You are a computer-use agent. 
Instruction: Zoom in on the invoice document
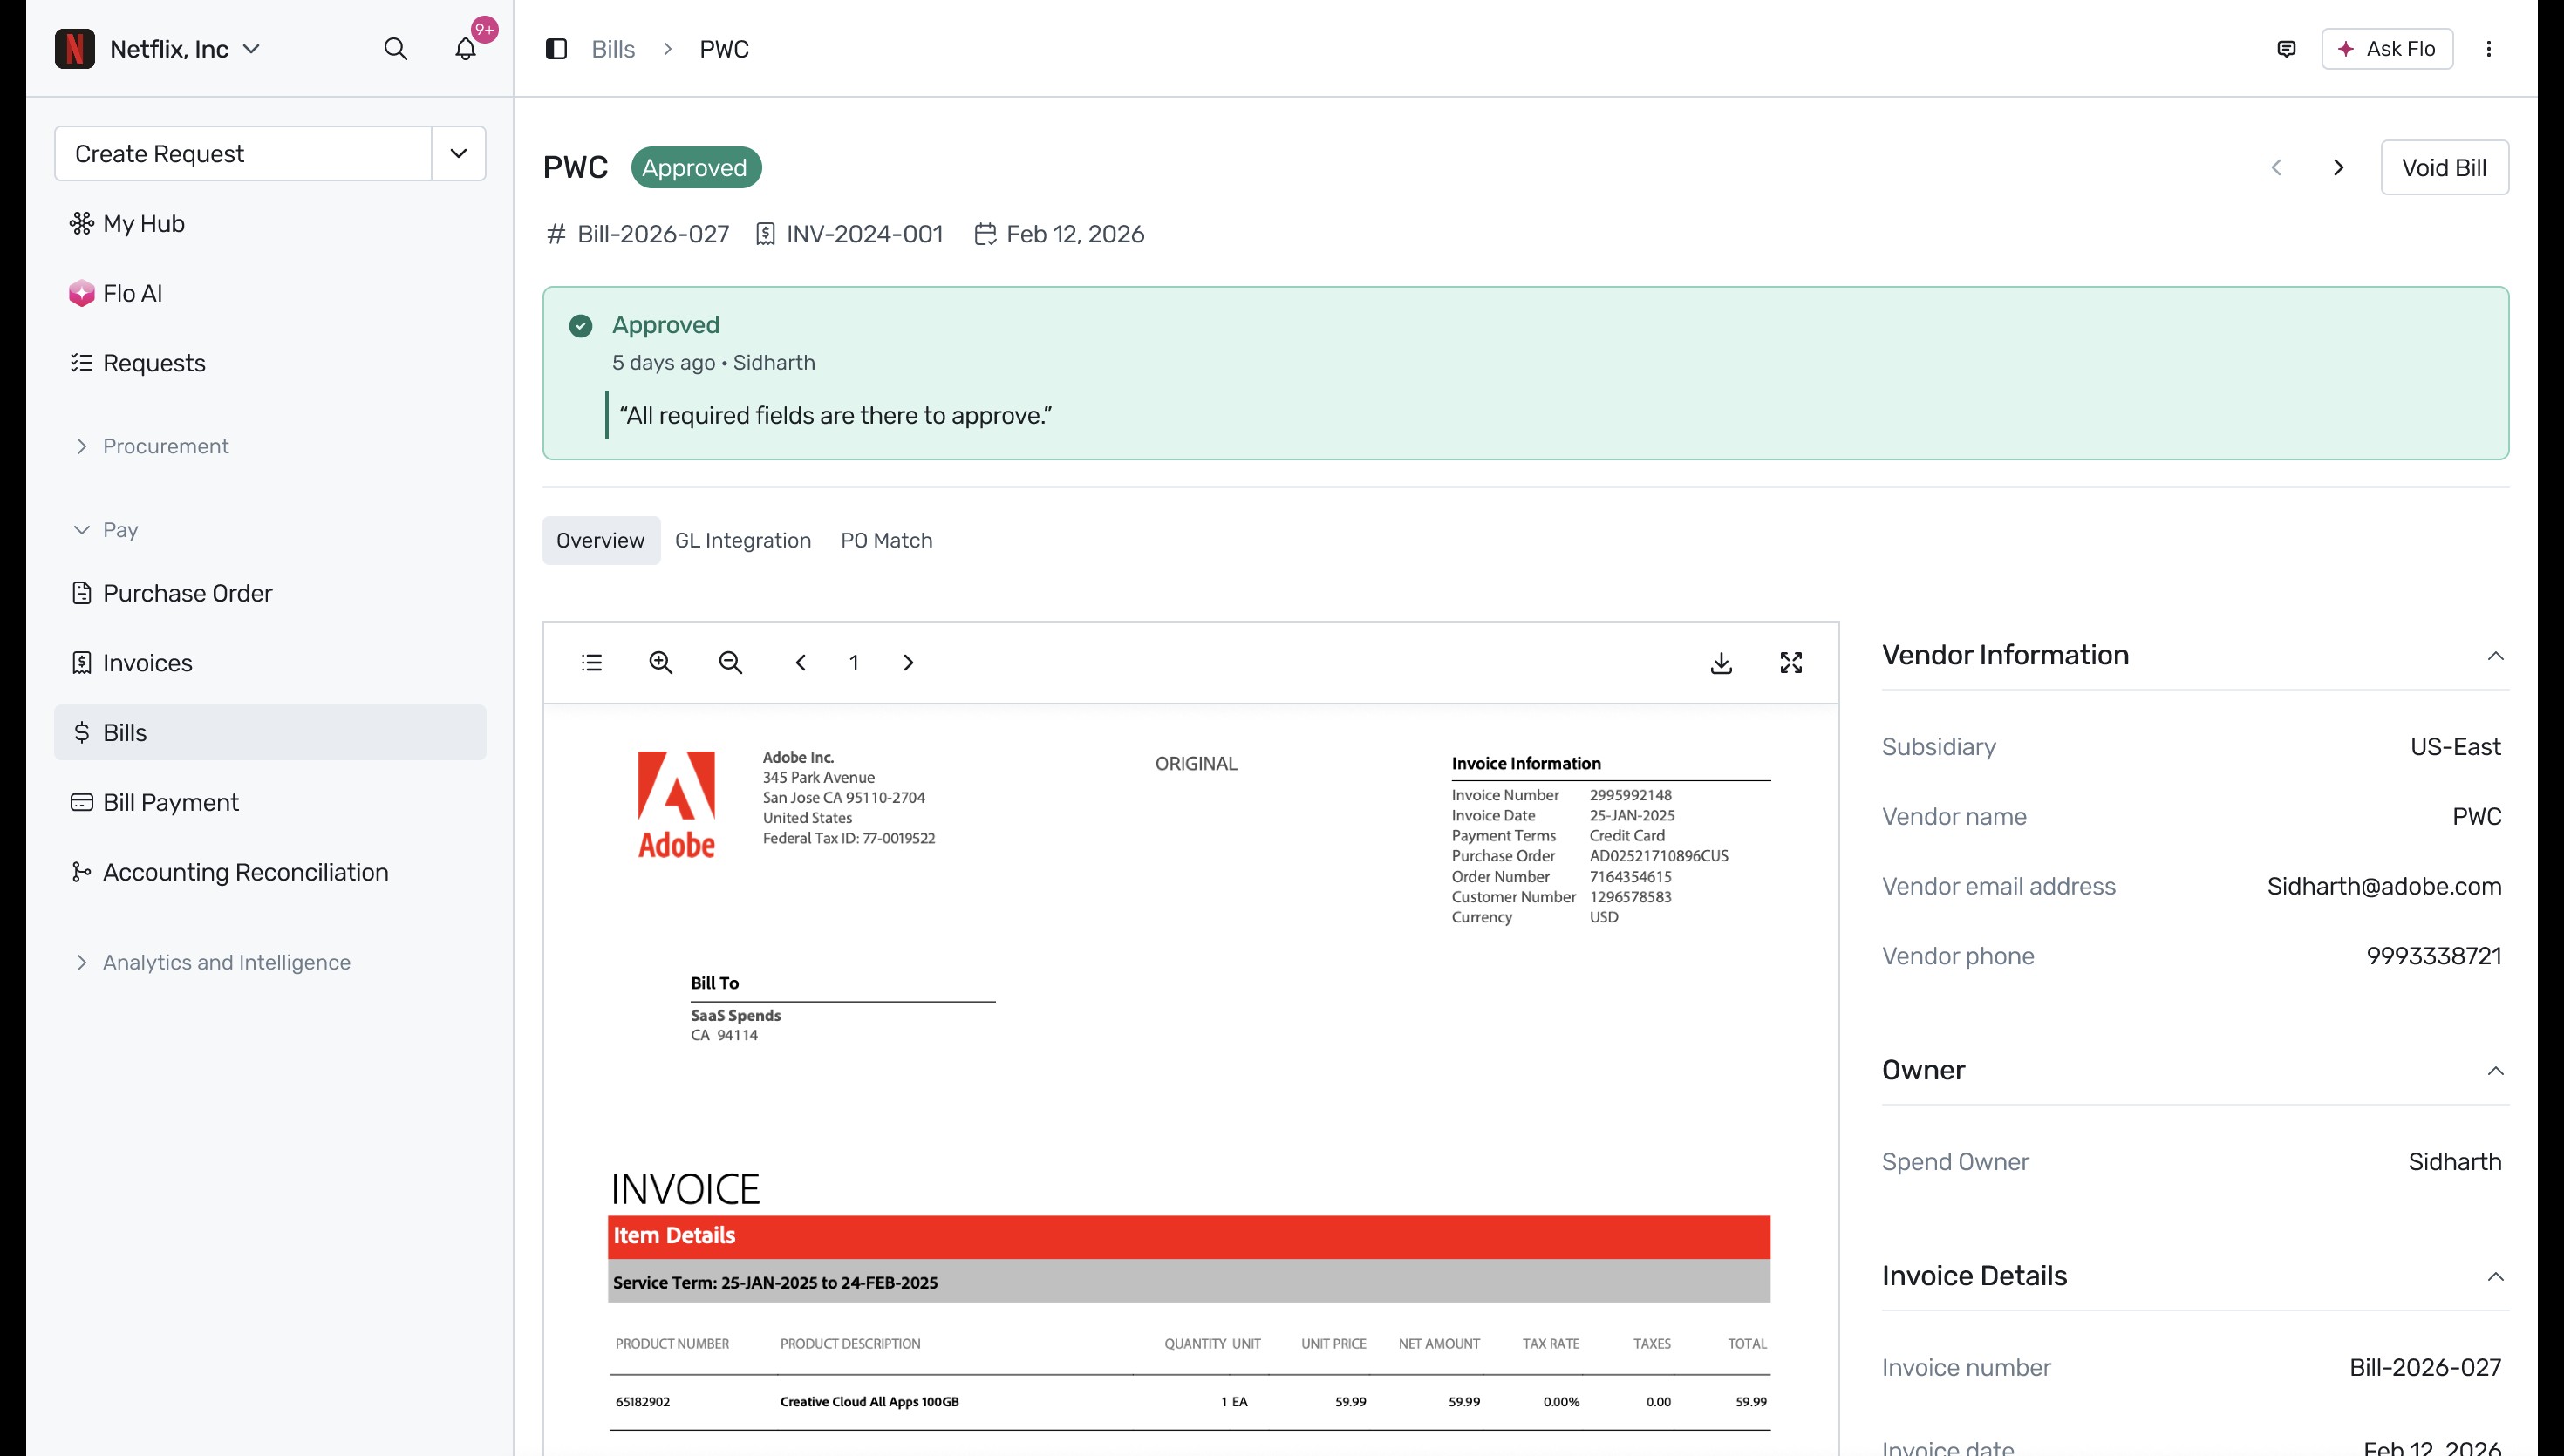[661, 663]
